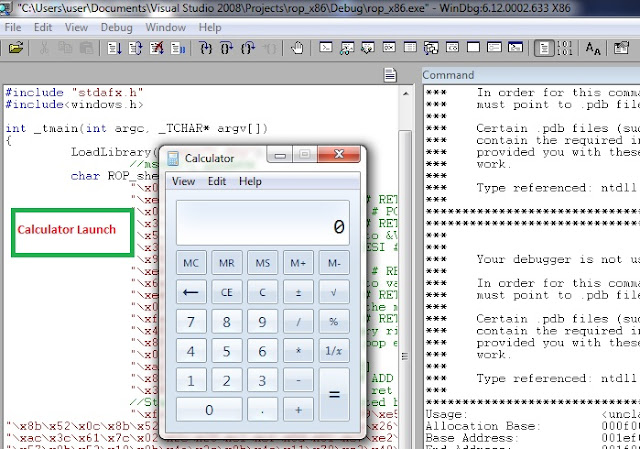This screenshot has height=449, width=640.
Task: Click the Calculator backspace arrow button
Action: (x=191, y=292)
